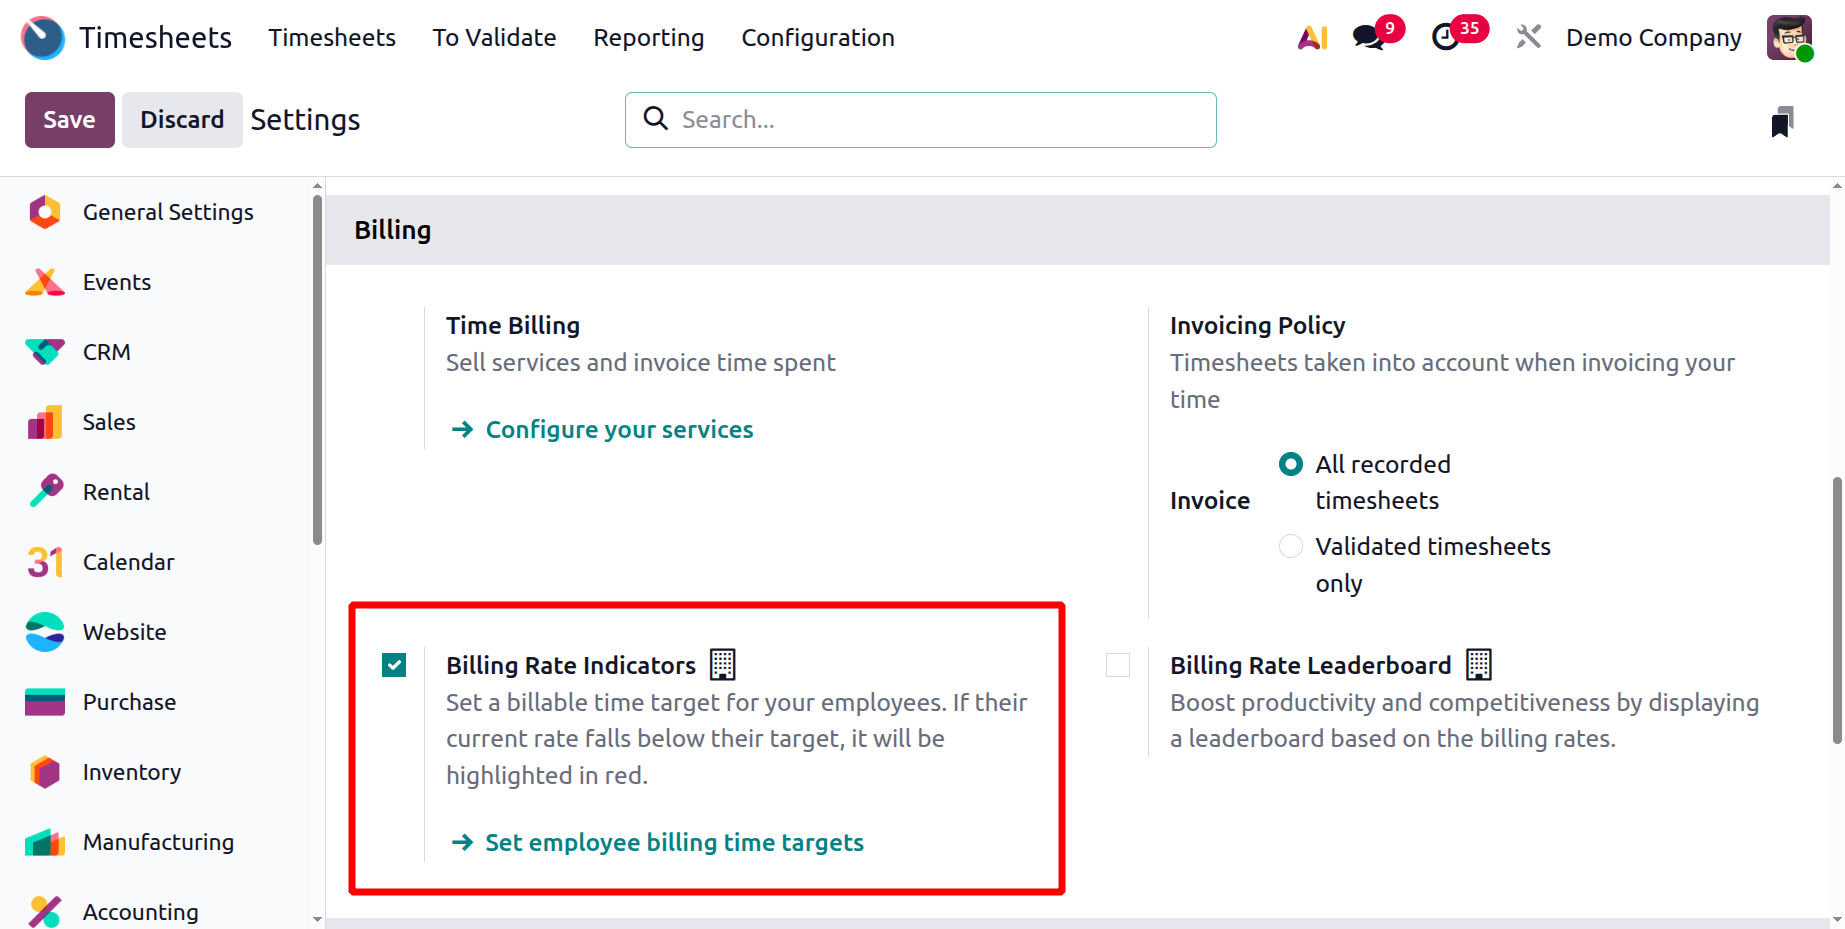Click the Save button
This screenshot has height=929, width=1845.
pos(69,120)
